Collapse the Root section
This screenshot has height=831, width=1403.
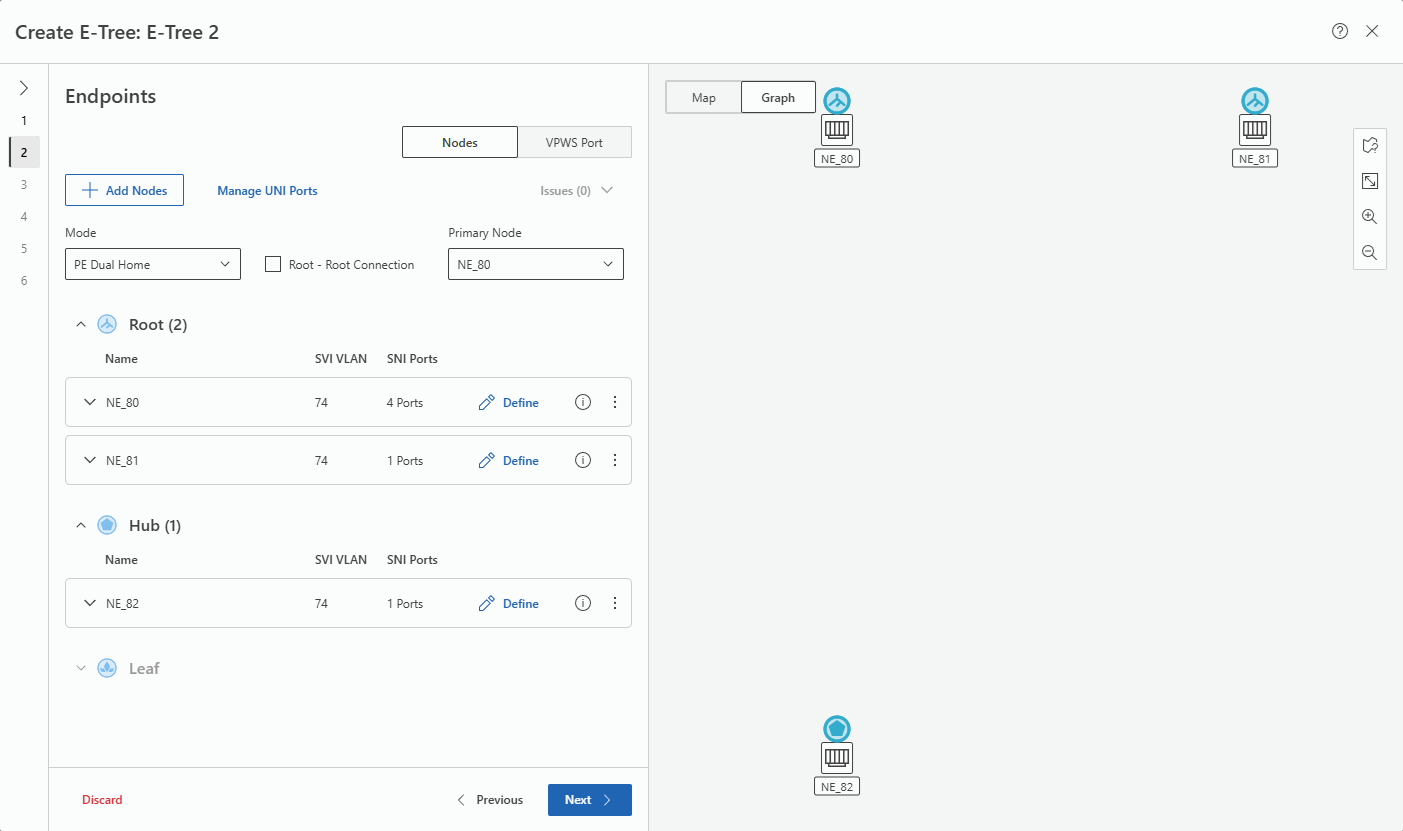82,325
